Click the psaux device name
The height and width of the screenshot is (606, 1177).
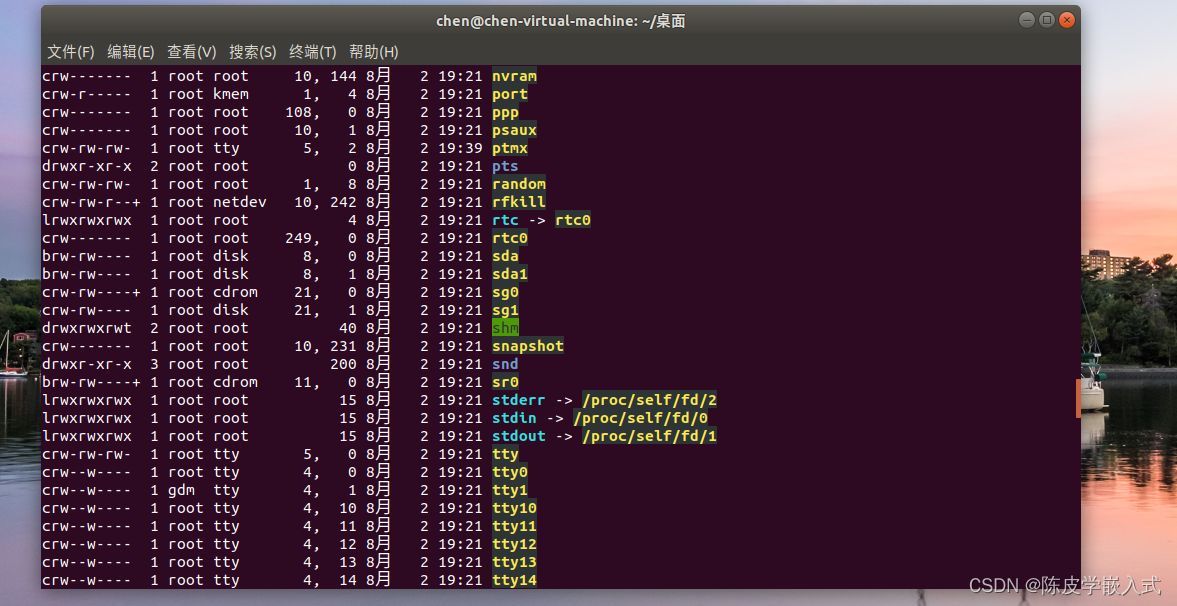pos(514,130)
